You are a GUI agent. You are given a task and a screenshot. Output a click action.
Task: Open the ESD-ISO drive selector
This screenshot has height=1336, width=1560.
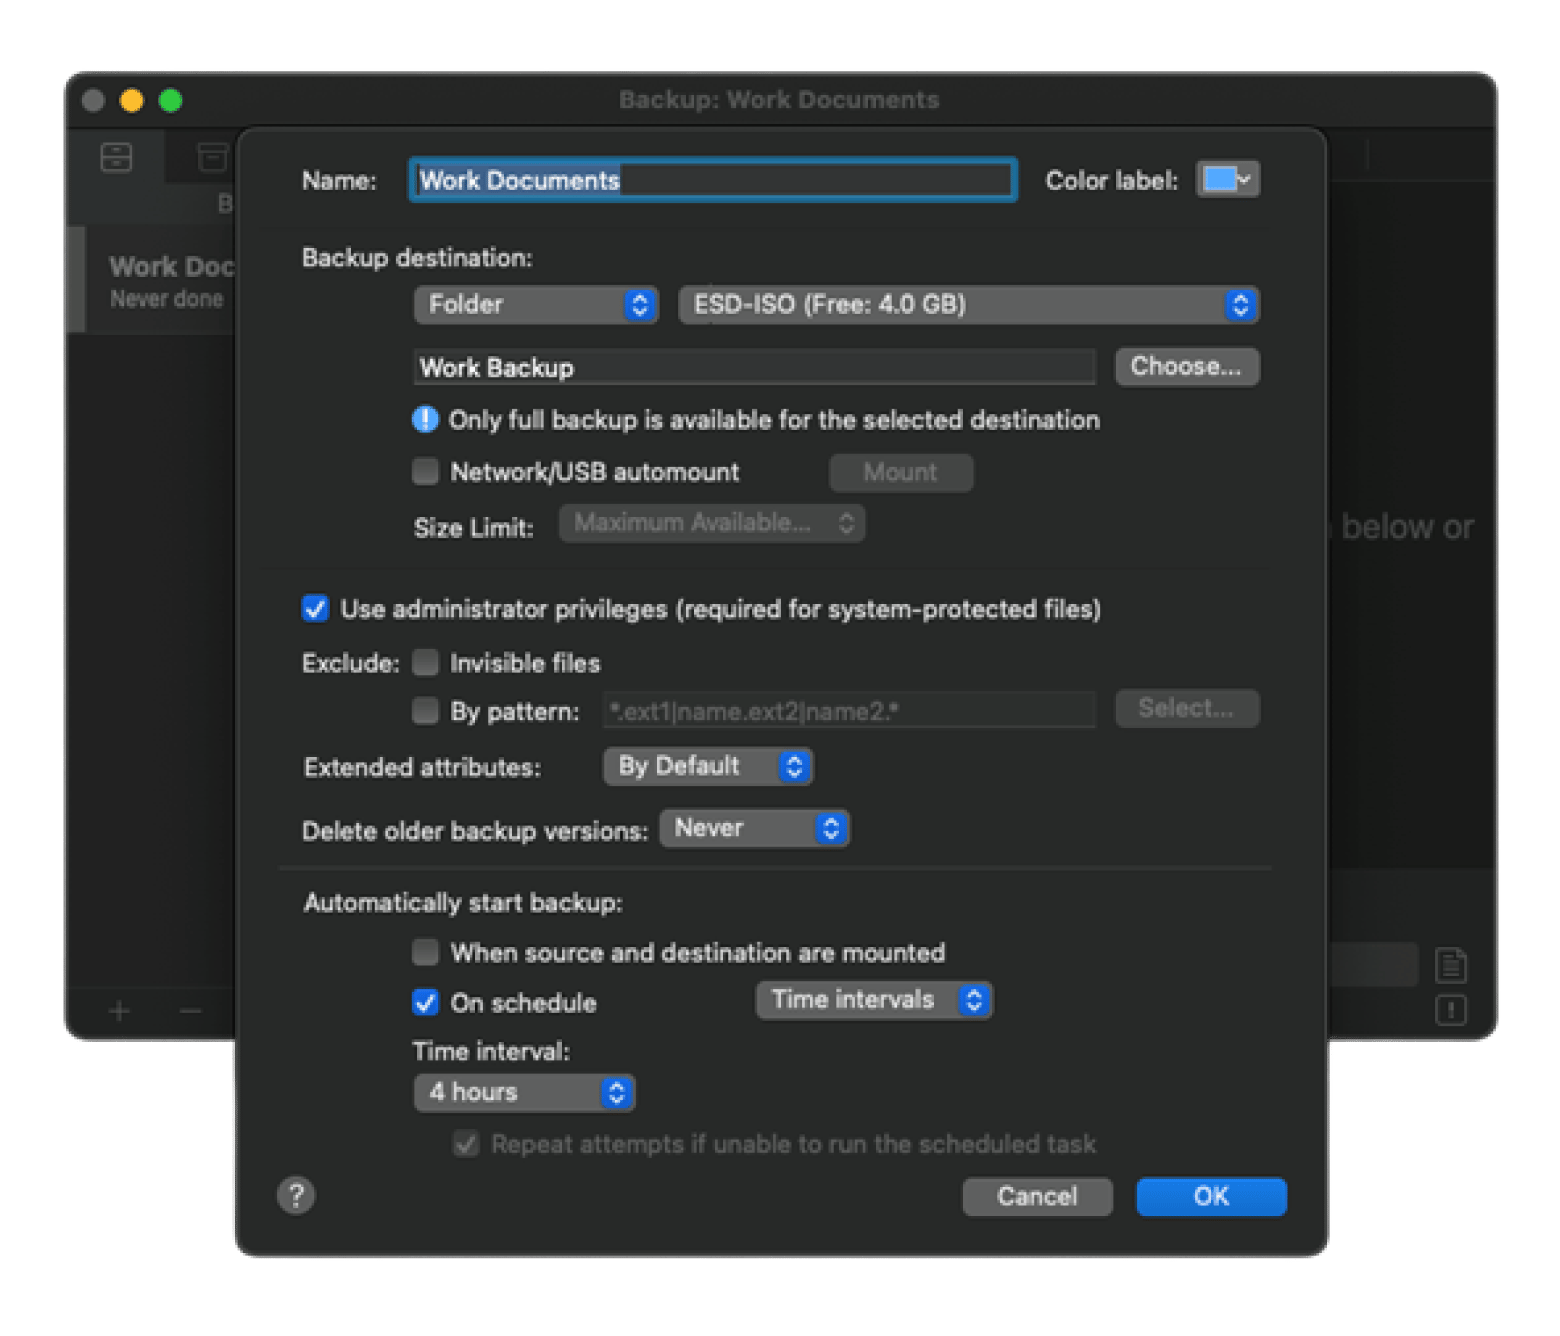pos(966,305)
